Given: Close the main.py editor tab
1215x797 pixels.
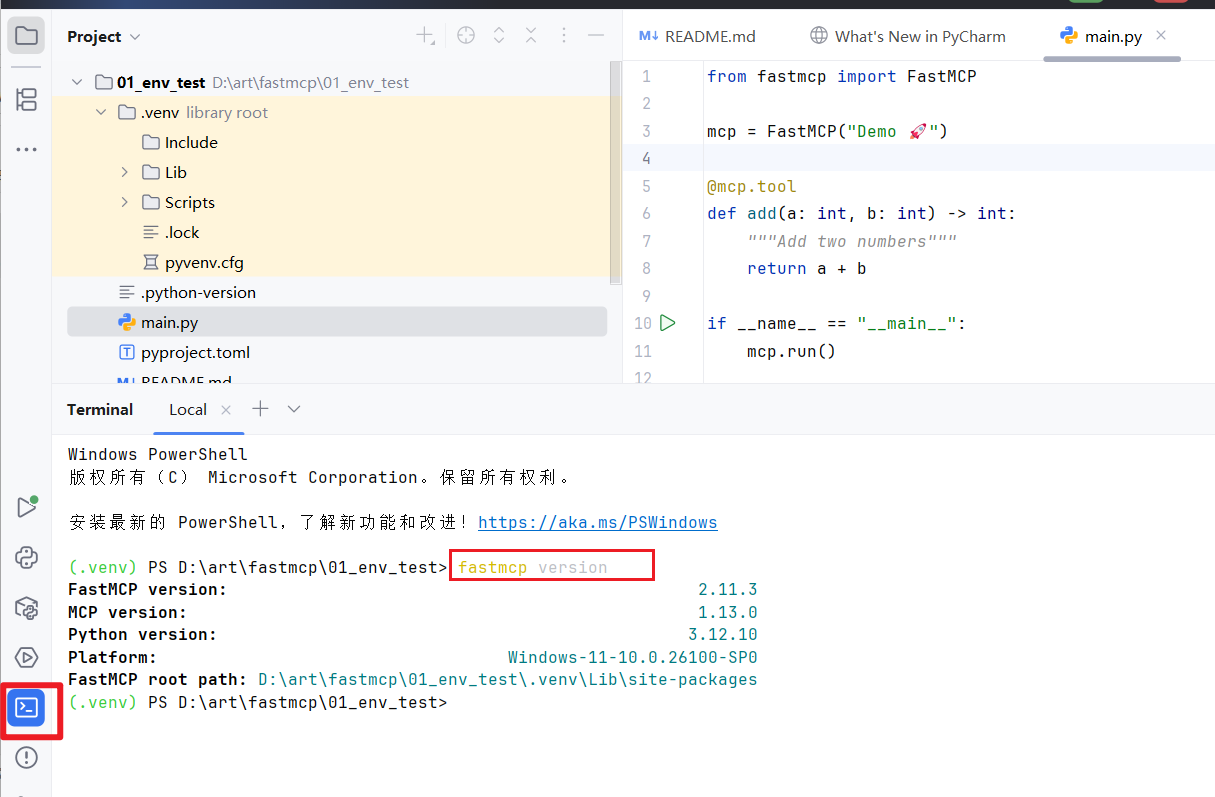Looking at the screenshot, I should (1161, 36).
